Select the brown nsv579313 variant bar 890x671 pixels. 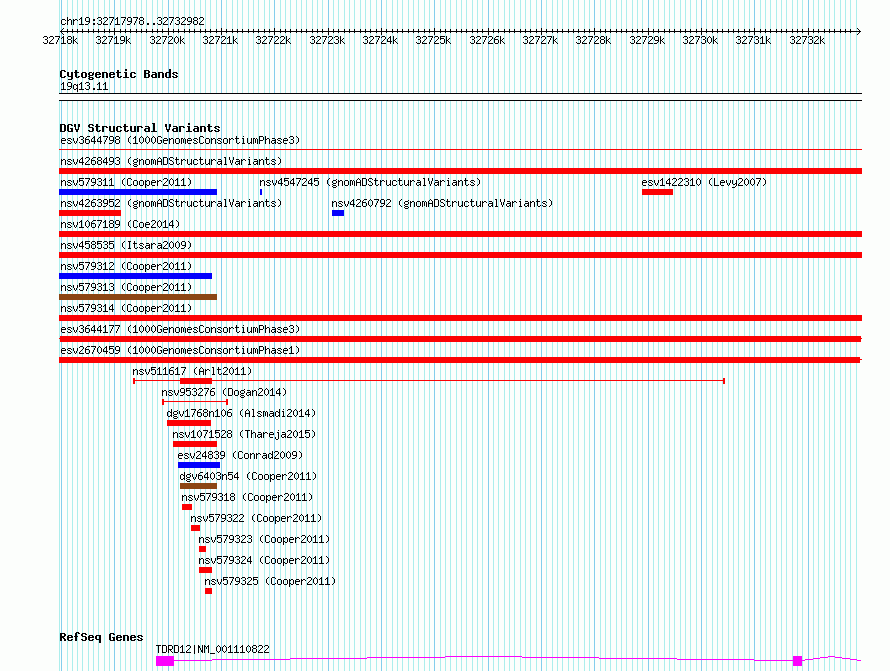point(138,297)
